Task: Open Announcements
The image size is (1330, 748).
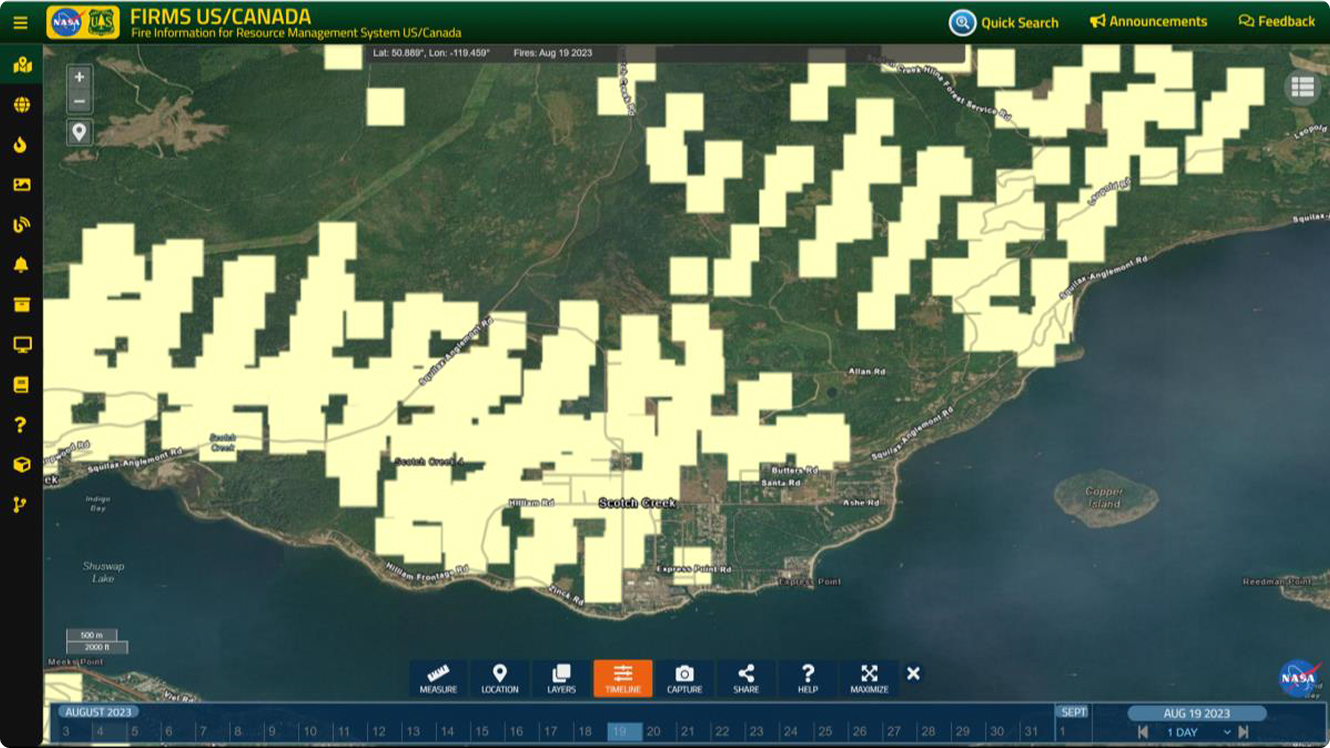Action: point(1148,21)
